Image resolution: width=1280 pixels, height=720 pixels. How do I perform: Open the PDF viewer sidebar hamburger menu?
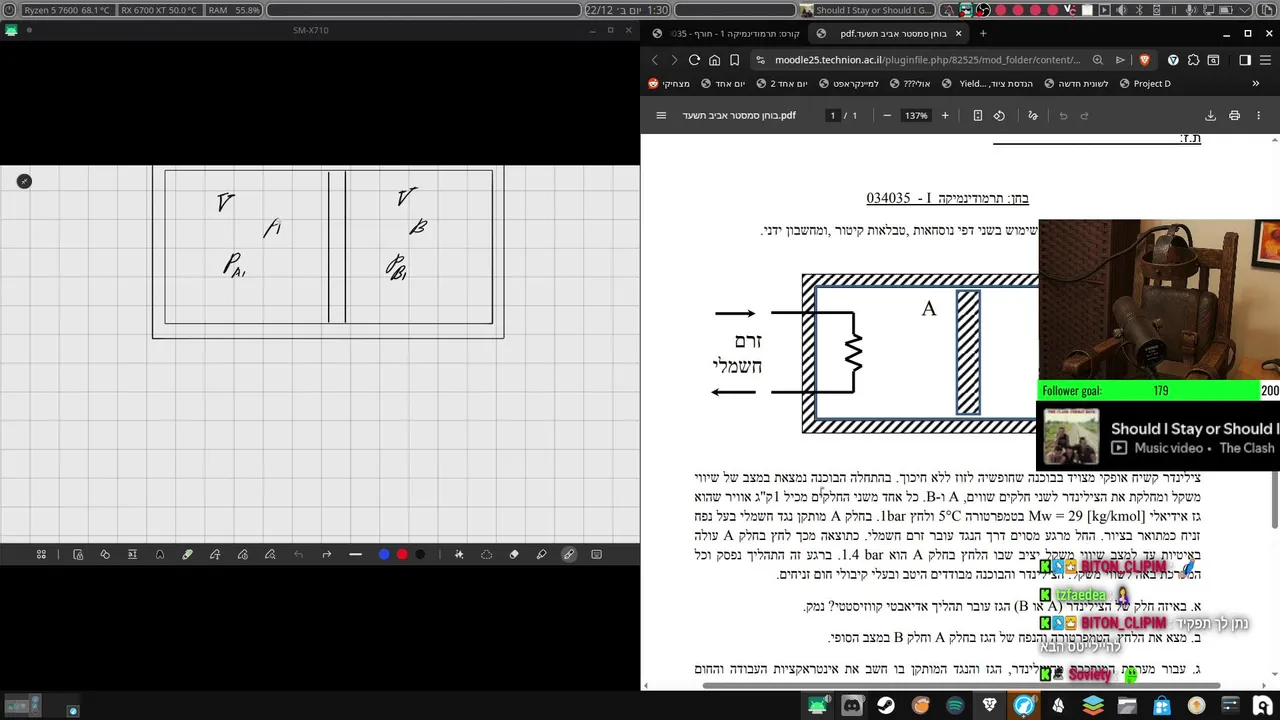[661, 116]
